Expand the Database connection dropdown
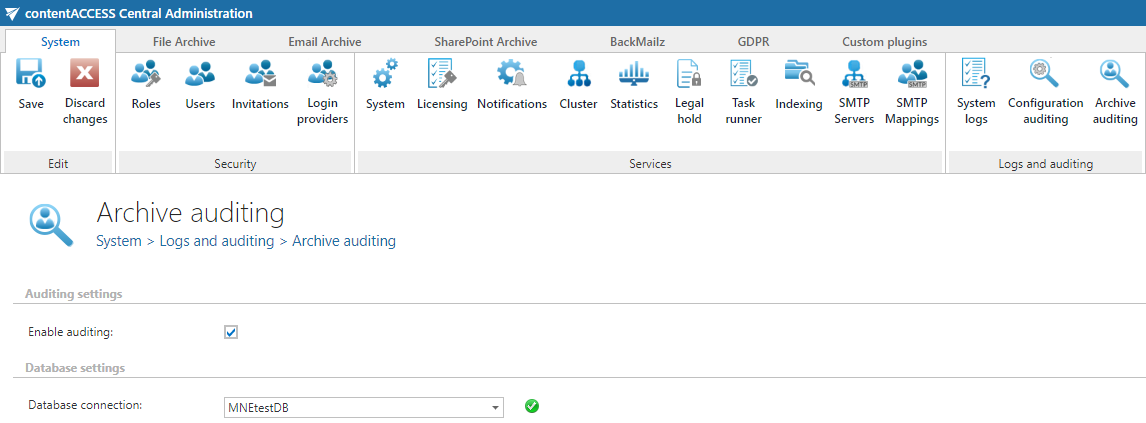 point(495,407)
